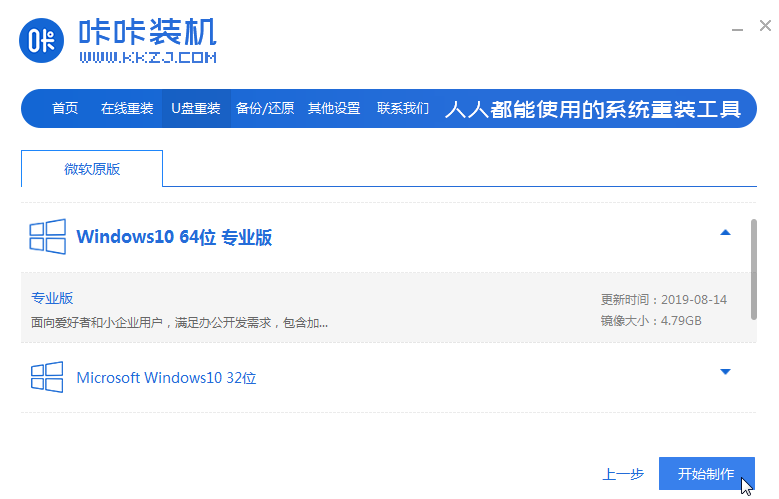Expand the Microsoft Windows10 32位 section
779x499 pixels.
[726, 373]
